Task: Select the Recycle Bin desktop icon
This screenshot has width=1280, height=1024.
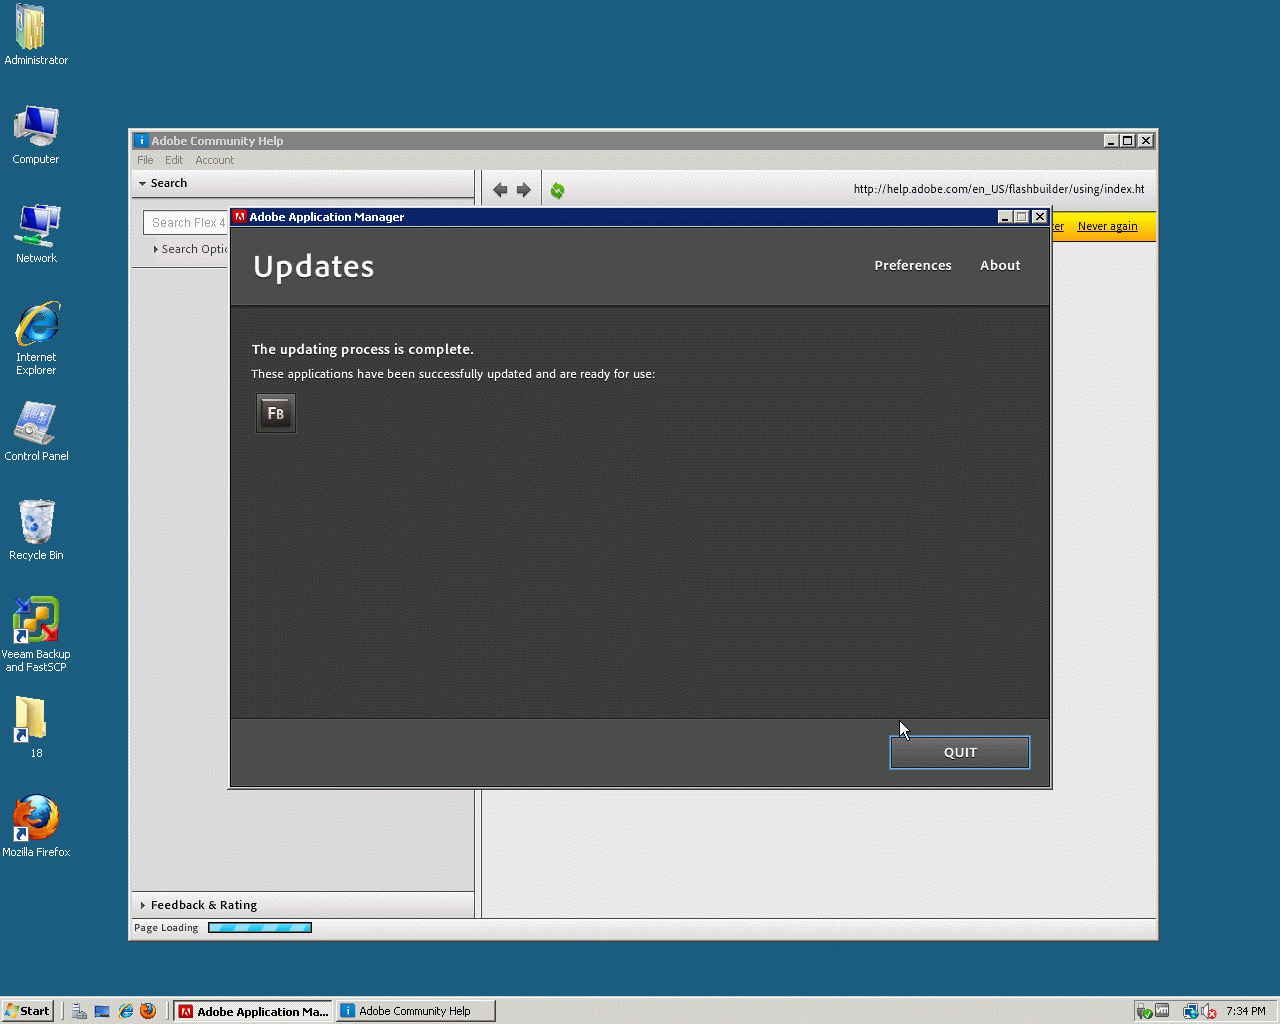Action: click(x=36, y=530)
